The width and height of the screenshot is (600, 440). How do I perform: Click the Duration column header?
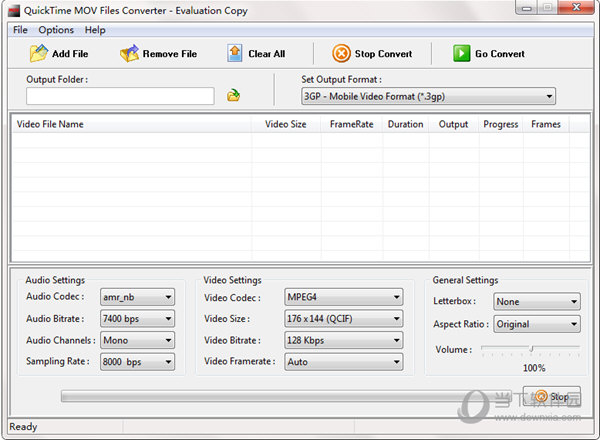pyautogui.click(x=406, y=124)
